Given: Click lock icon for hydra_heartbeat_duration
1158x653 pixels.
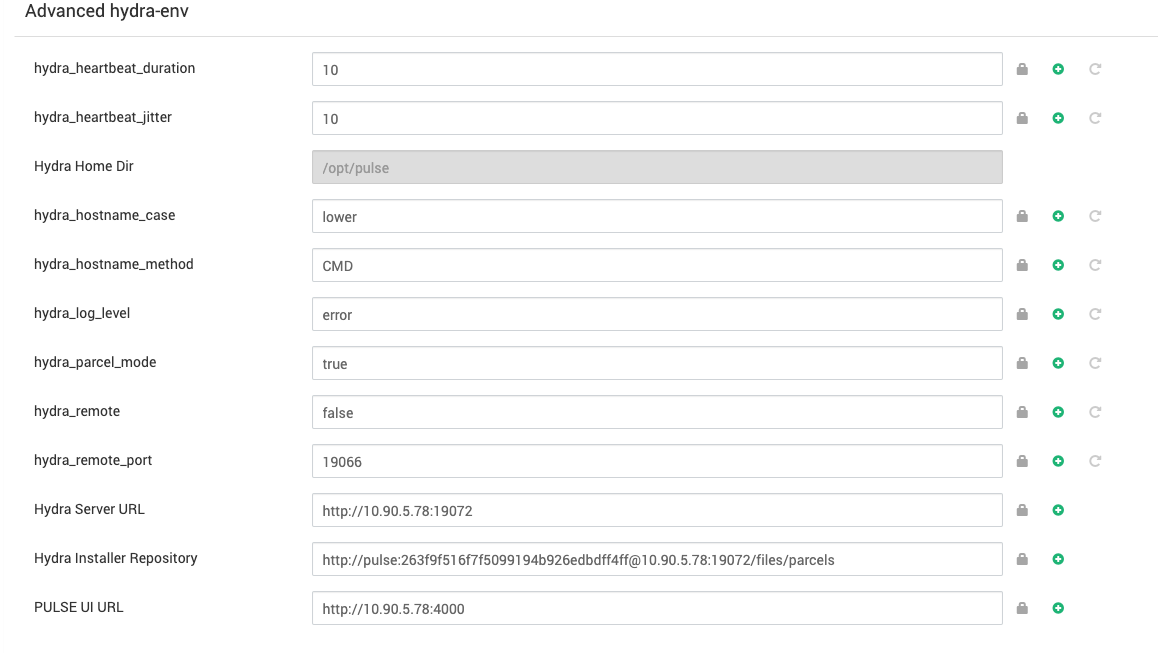Looking at the screenshot, I should point(1022,69).
